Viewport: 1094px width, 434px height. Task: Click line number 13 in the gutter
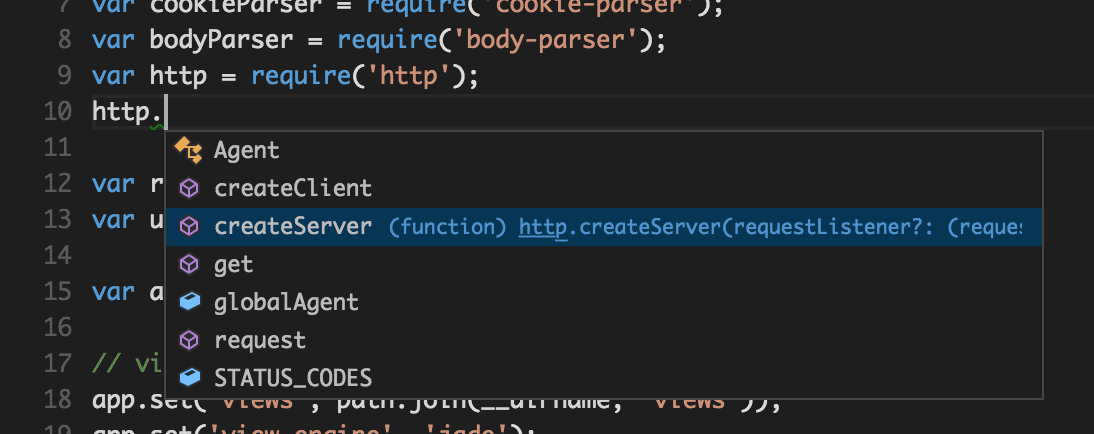[58, 220]
